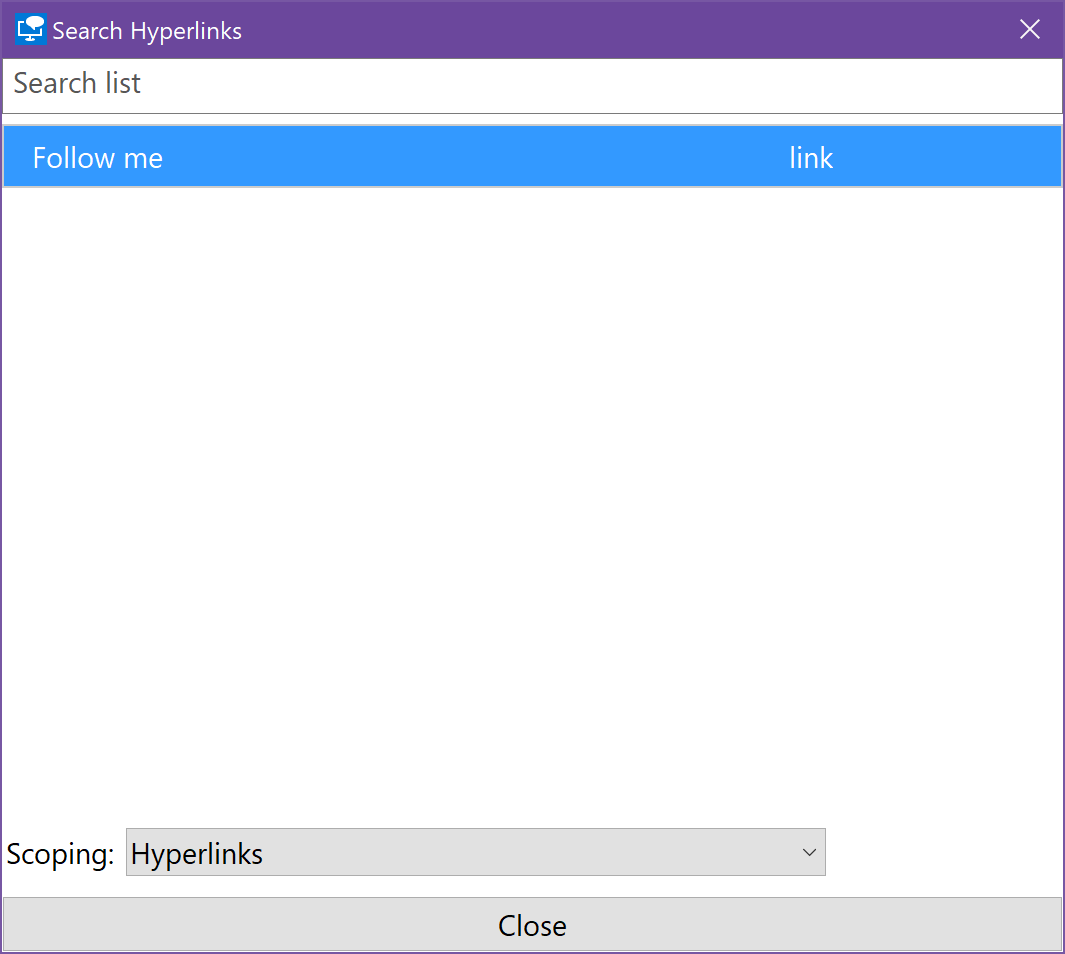
Task: Select the 'Follow me' list entry
Action: click(x=532, y=156)
